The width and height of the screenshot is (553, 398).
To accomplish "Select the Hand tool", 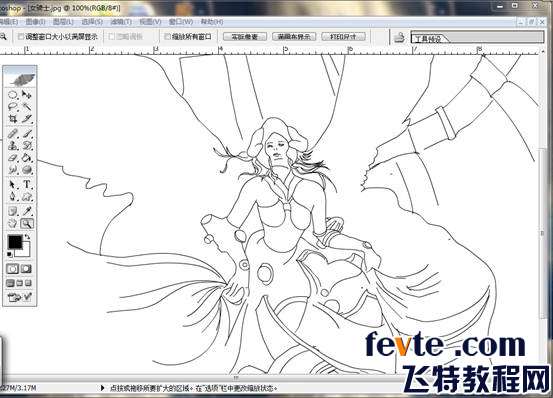I will pyautogui.click(x=13, y=224).
